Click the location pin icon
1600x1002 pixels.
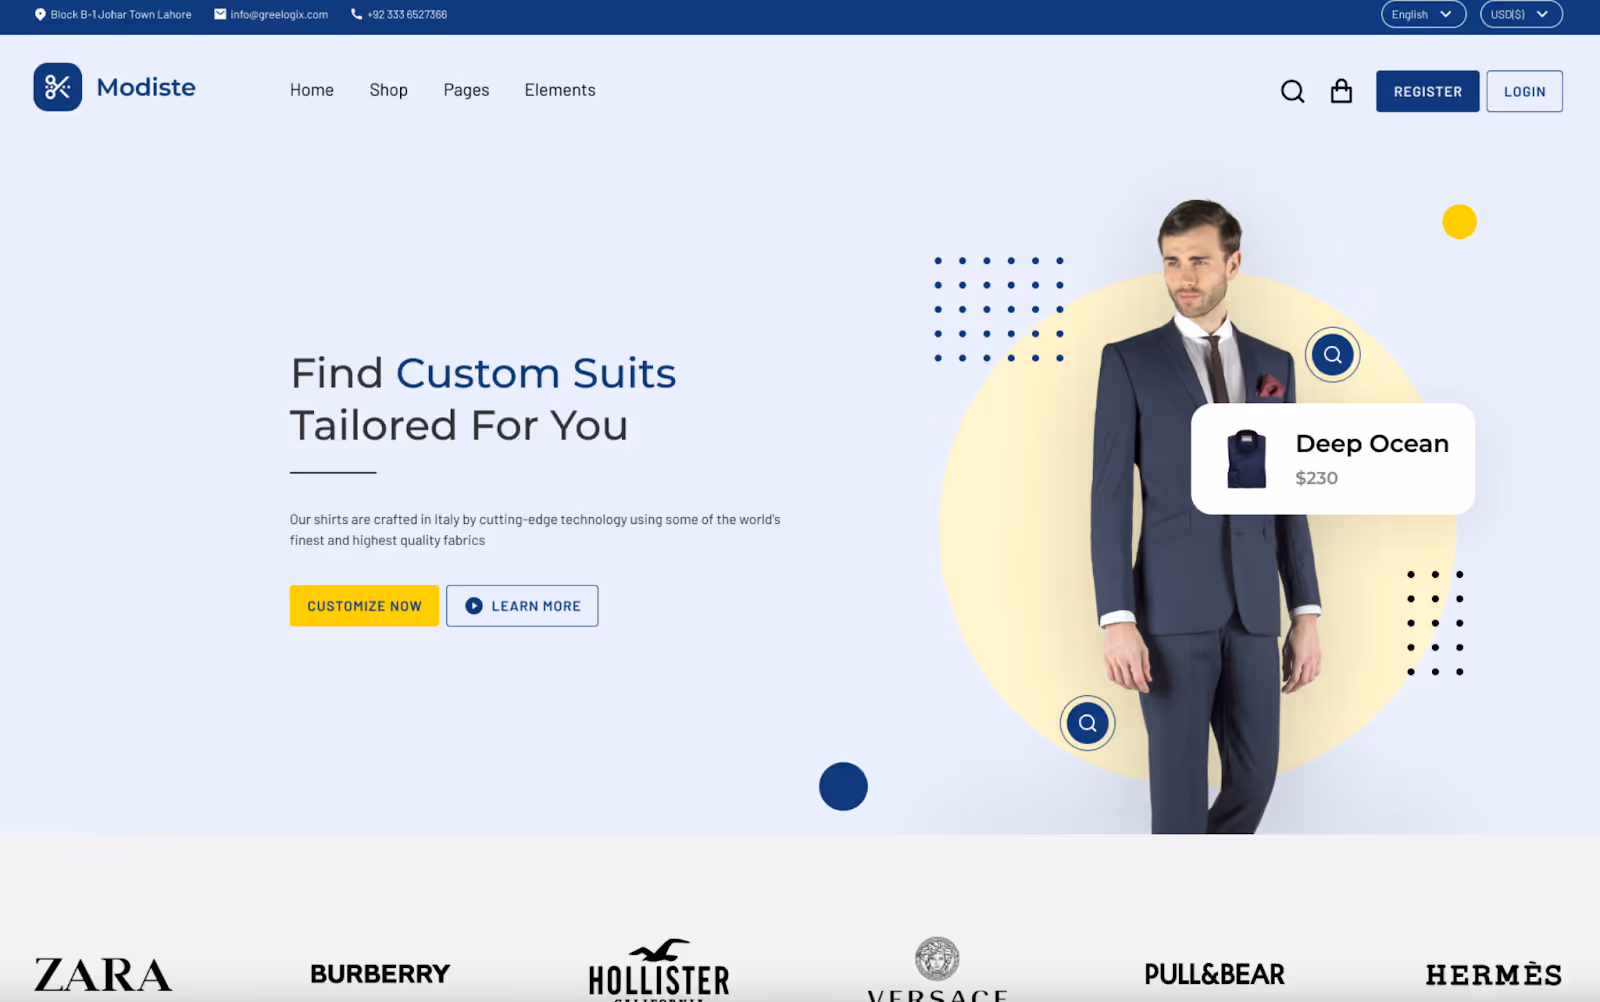tap(40, 14)
